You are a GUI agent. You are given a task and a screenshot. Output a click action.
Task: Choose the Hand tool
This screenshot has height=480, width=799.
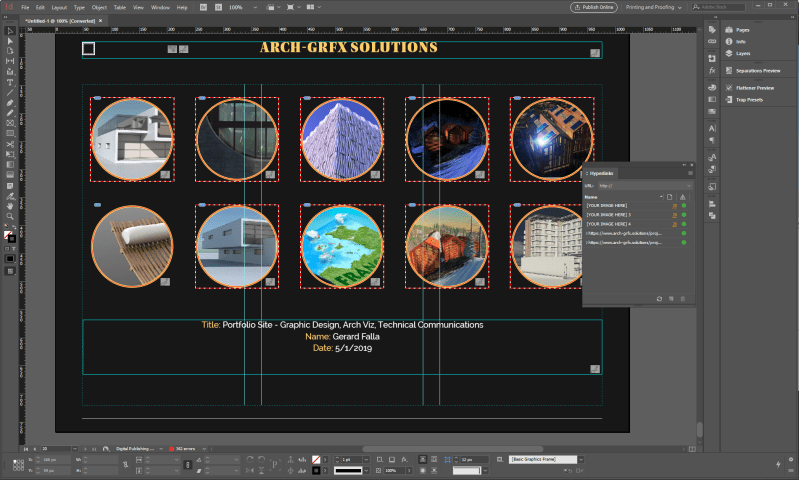10,206
